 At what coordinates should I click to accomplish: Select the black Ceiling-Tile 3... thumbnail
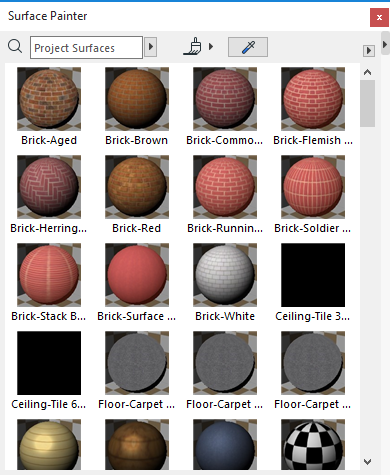tap(313, 275)
